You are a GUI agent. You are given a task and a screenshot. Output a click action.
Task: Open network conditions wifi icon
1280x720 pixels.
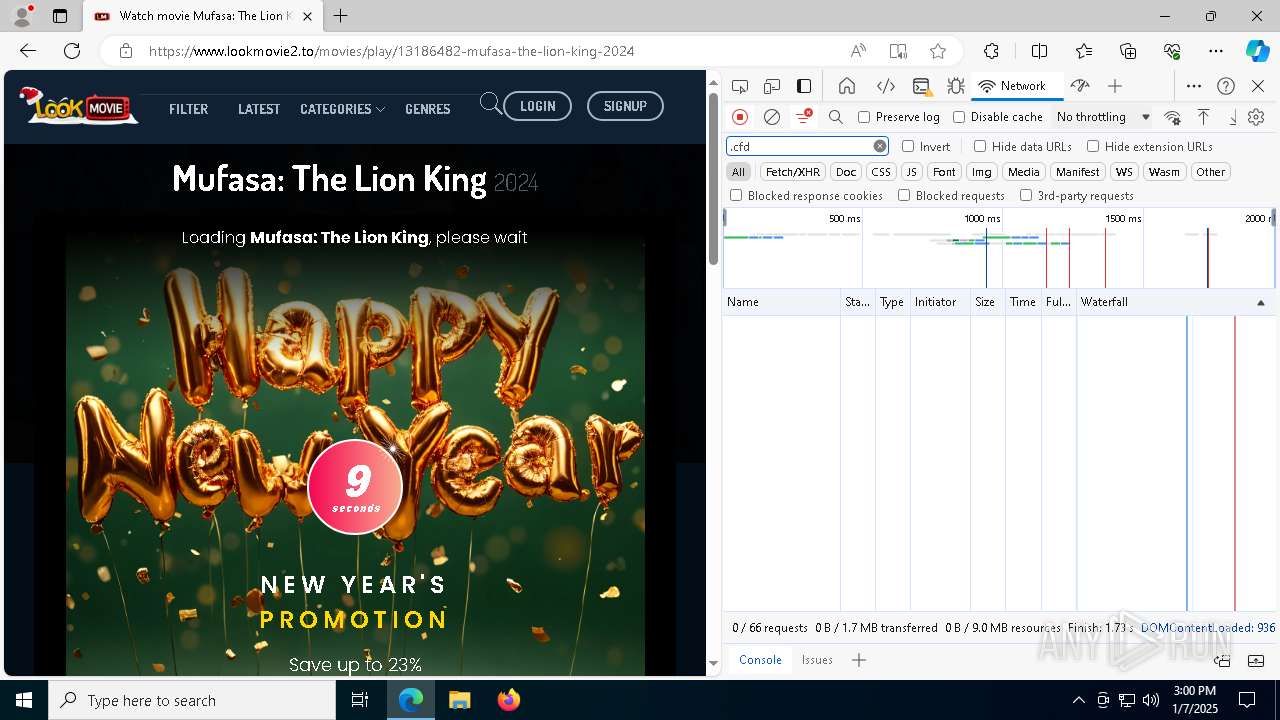tap(1172, 117)
